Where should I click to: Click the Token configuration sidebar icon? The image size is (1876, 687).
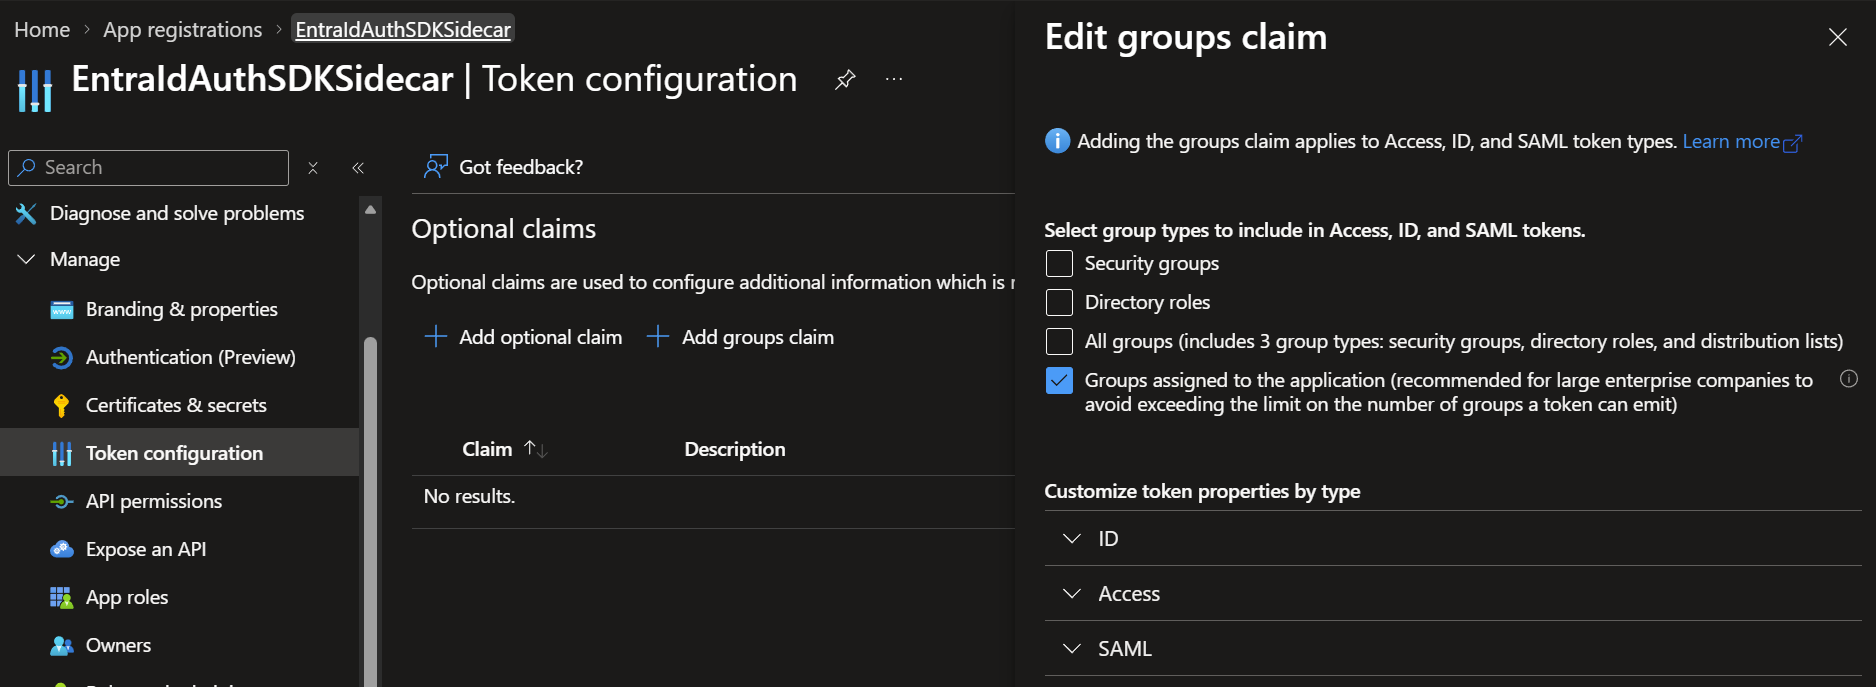(x=62, y=454)
